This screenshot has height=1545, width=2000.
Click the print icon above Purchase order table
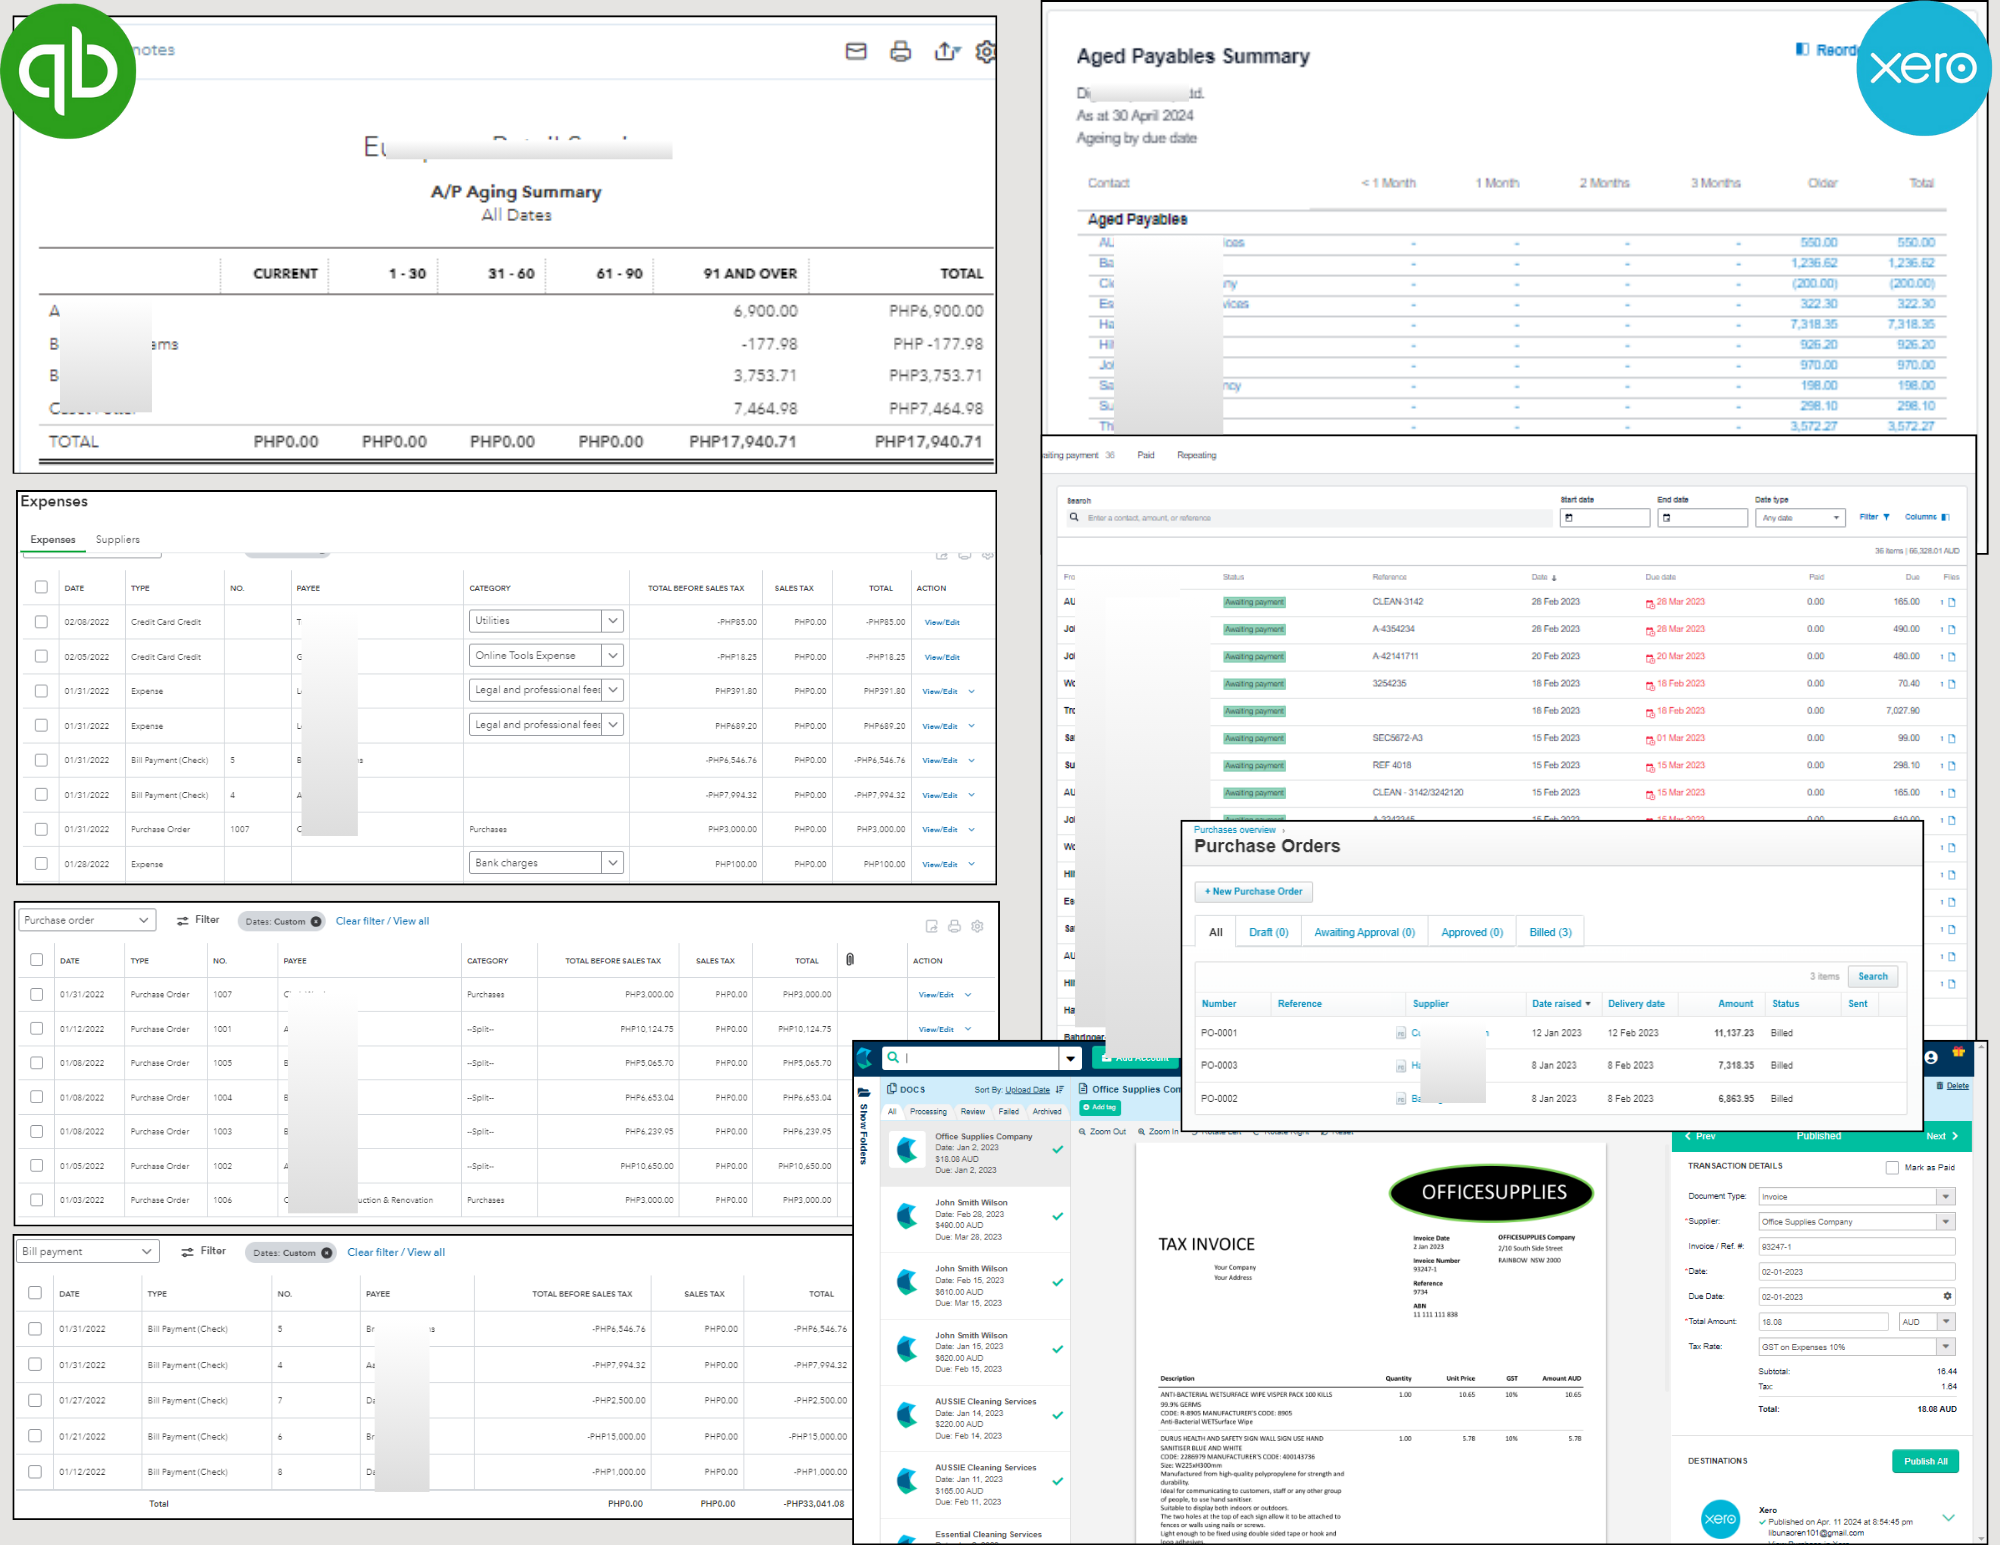954,926
